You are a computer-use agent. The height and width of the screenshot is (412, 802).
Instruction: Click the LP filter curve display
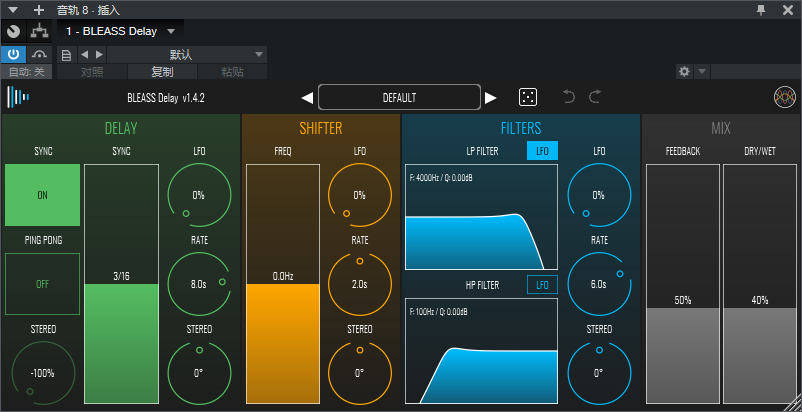(x=481, y=217)
